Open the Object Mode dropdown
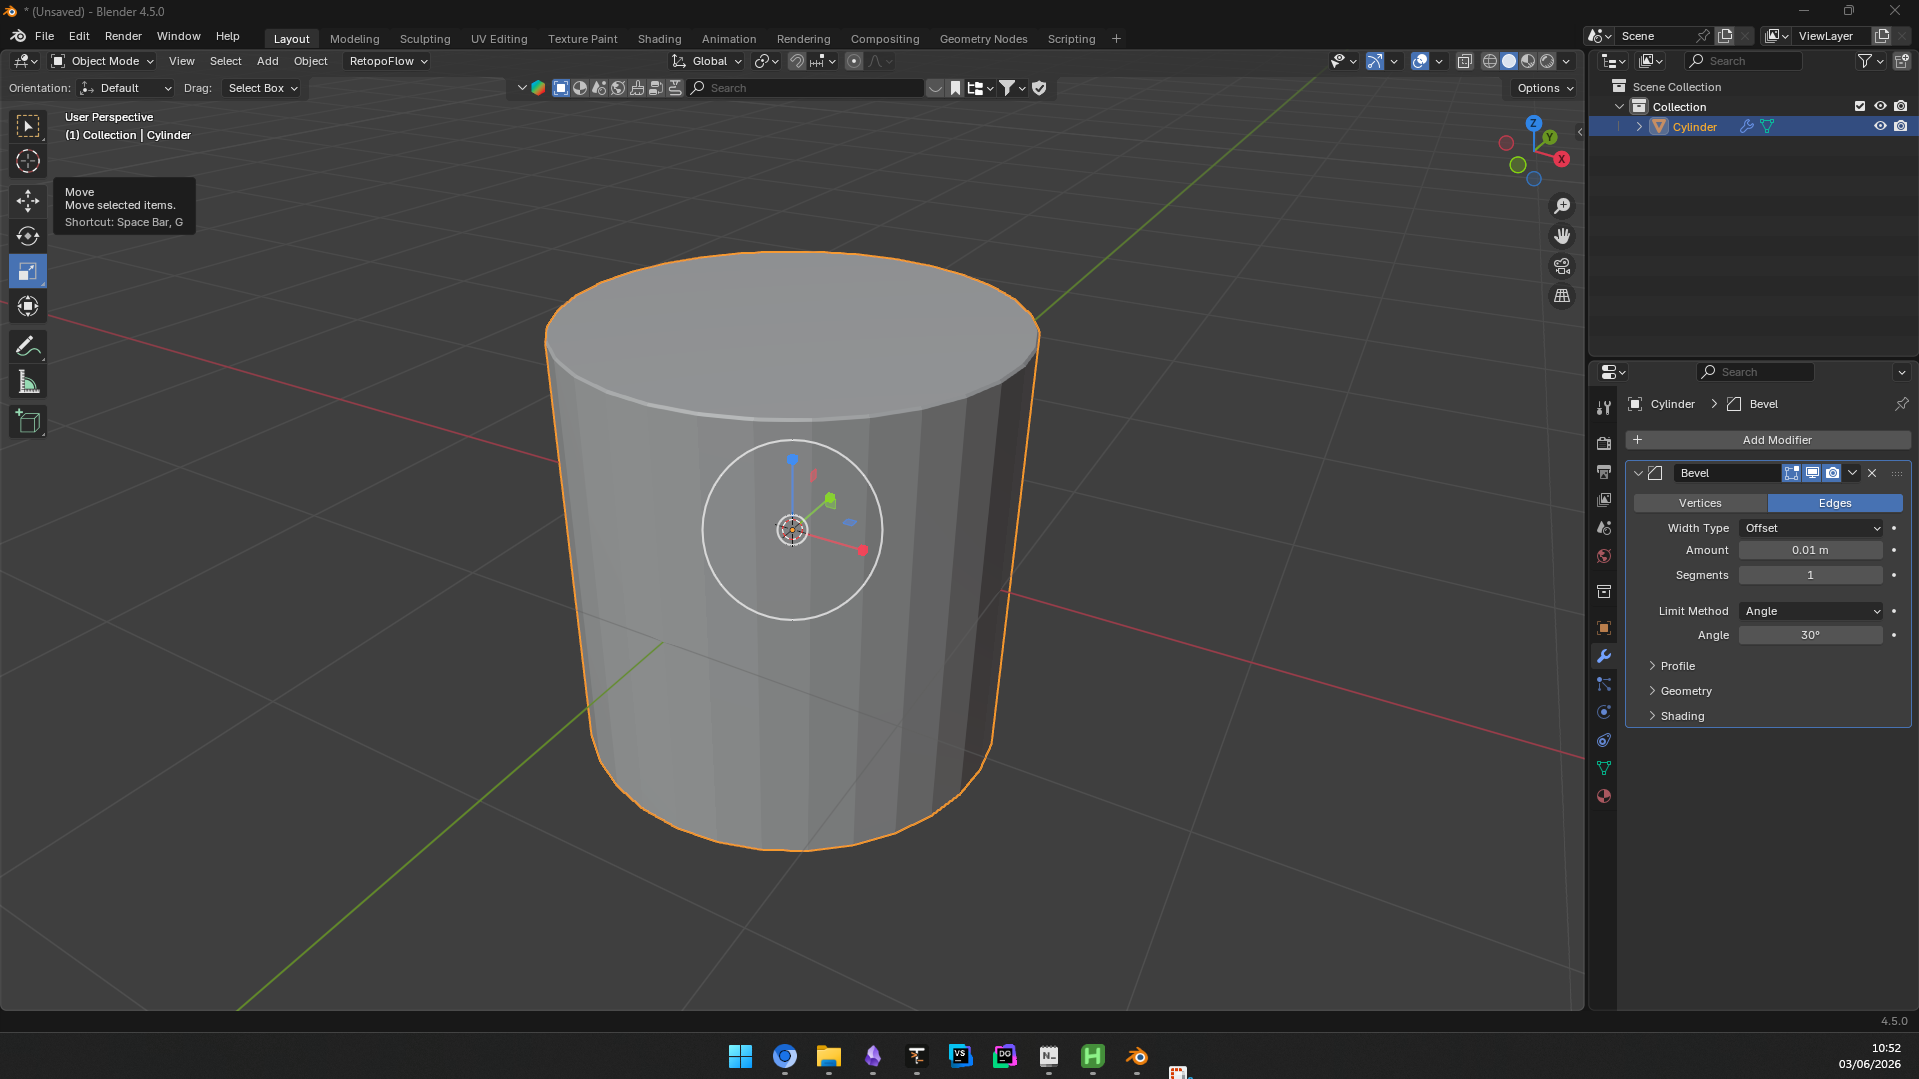This screenshot has width=1919, height=1079. [103, 61]
